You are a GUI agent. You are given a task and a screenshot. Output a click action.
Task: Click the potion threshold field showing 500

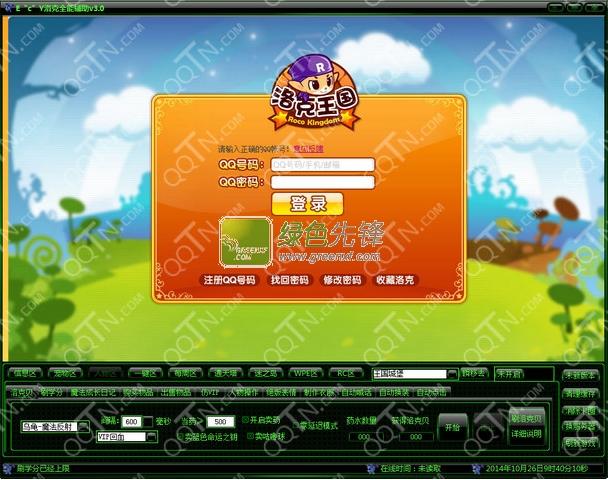click(x=220, y=421)
